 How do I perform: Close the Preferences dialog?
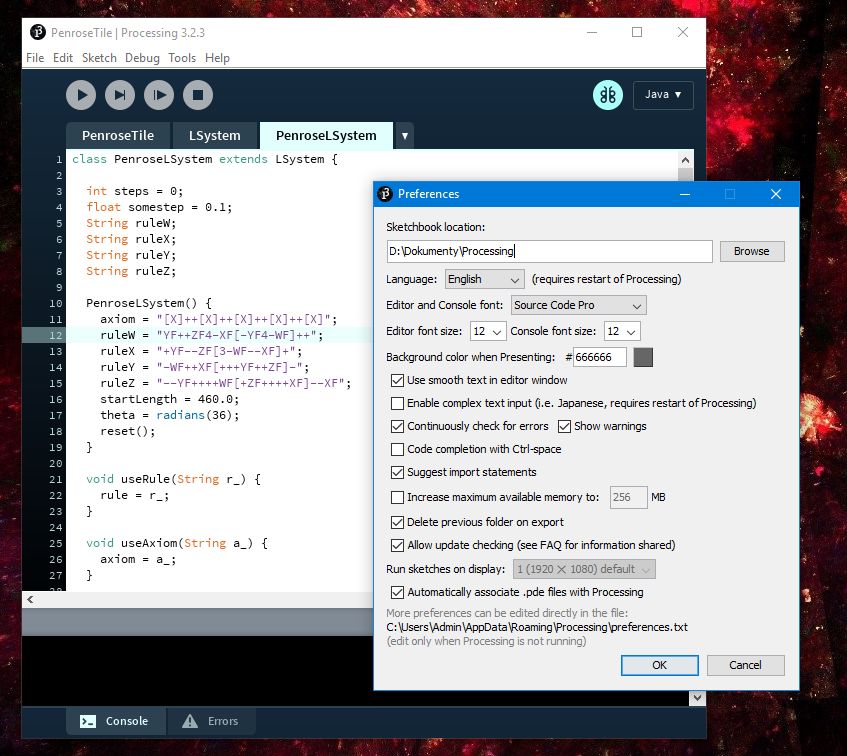coord(776,194)
